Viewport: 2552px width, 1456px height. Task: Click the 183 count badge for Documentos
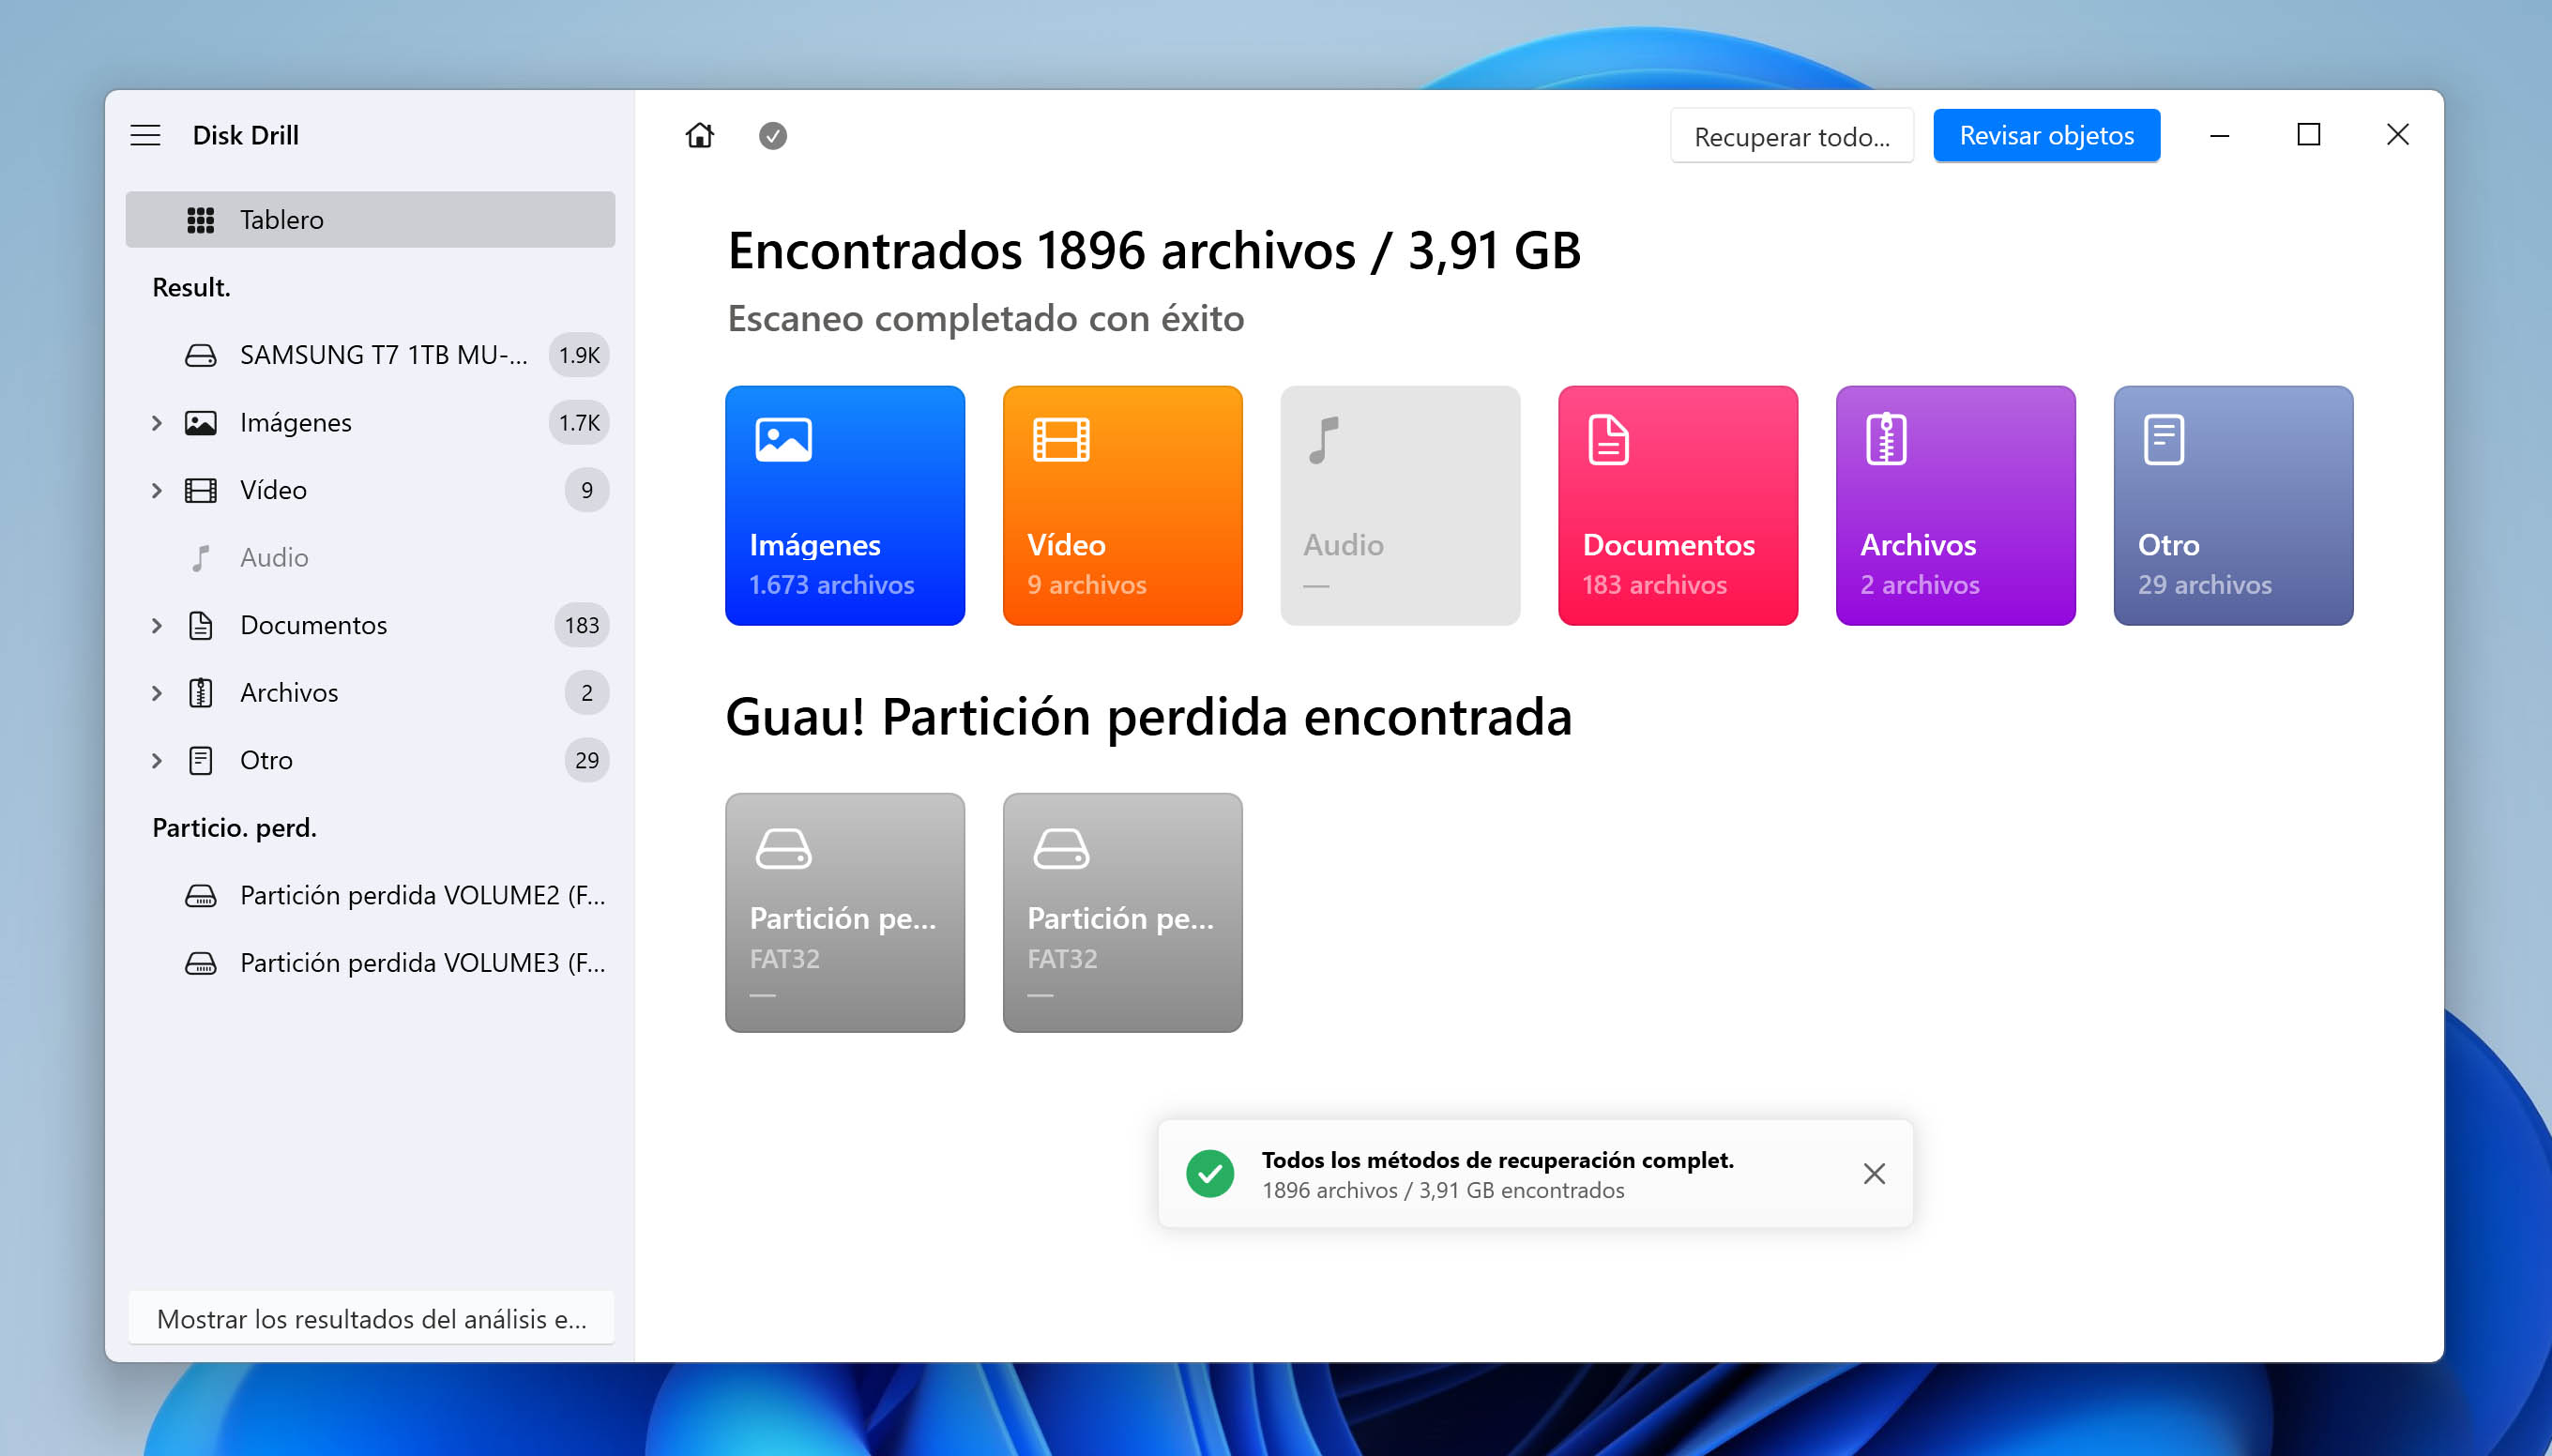tap(581, 625)
